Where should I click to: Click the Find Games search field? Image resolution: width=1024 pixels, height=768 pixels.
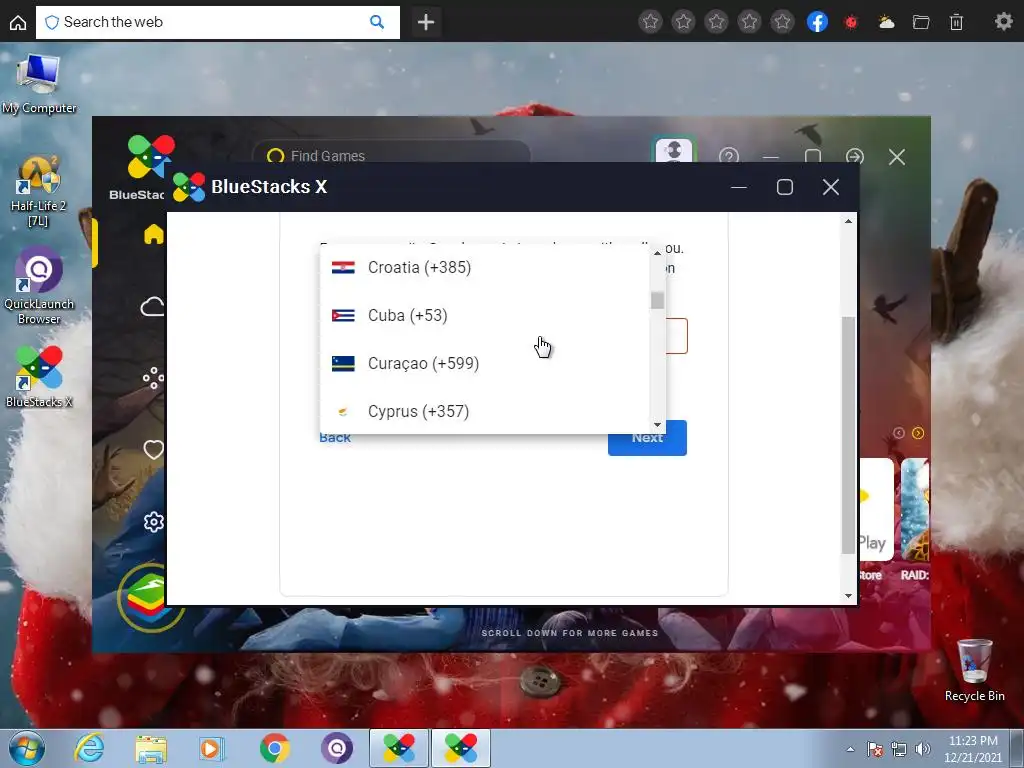pos(392,155)
